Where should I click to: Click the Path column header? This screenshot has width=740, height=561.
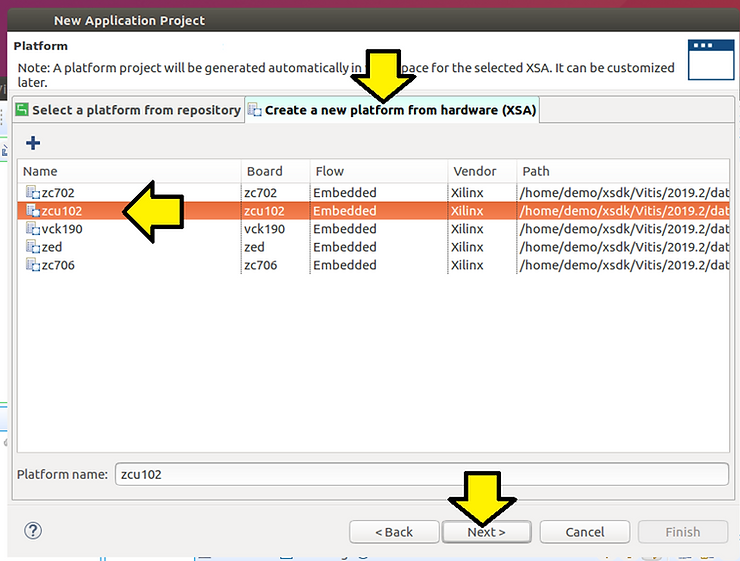point(620,171)
